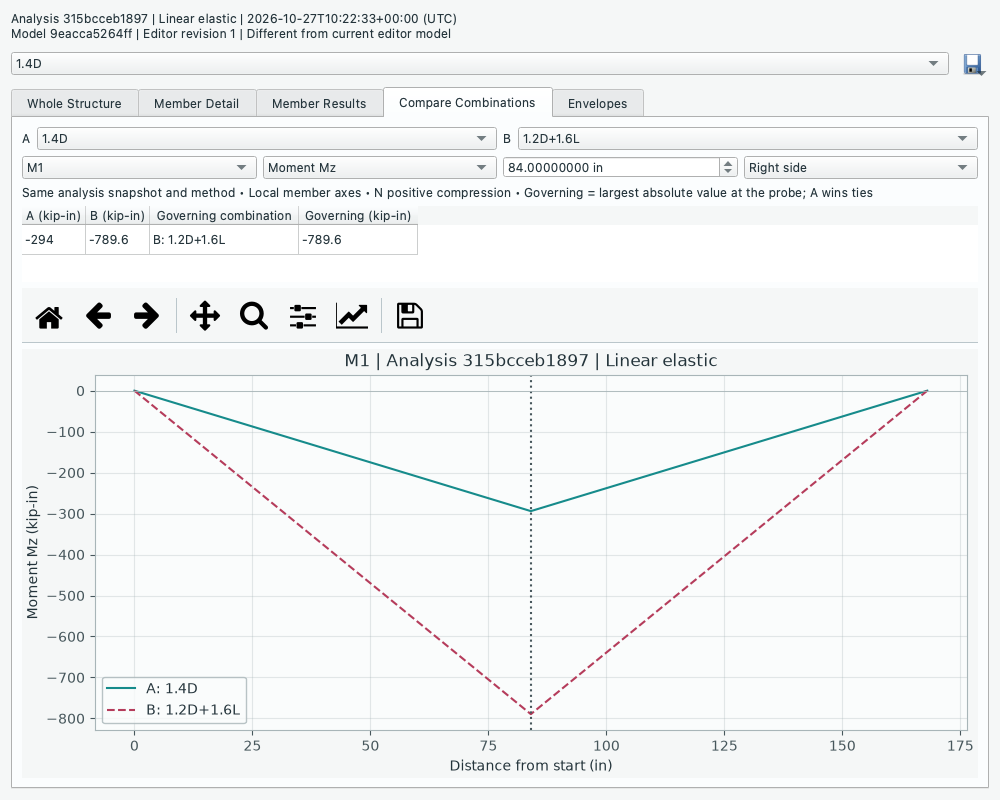1000x800 pixels.
Task: Decrement probe position with stepper down arrow
Action: (728, 172)
